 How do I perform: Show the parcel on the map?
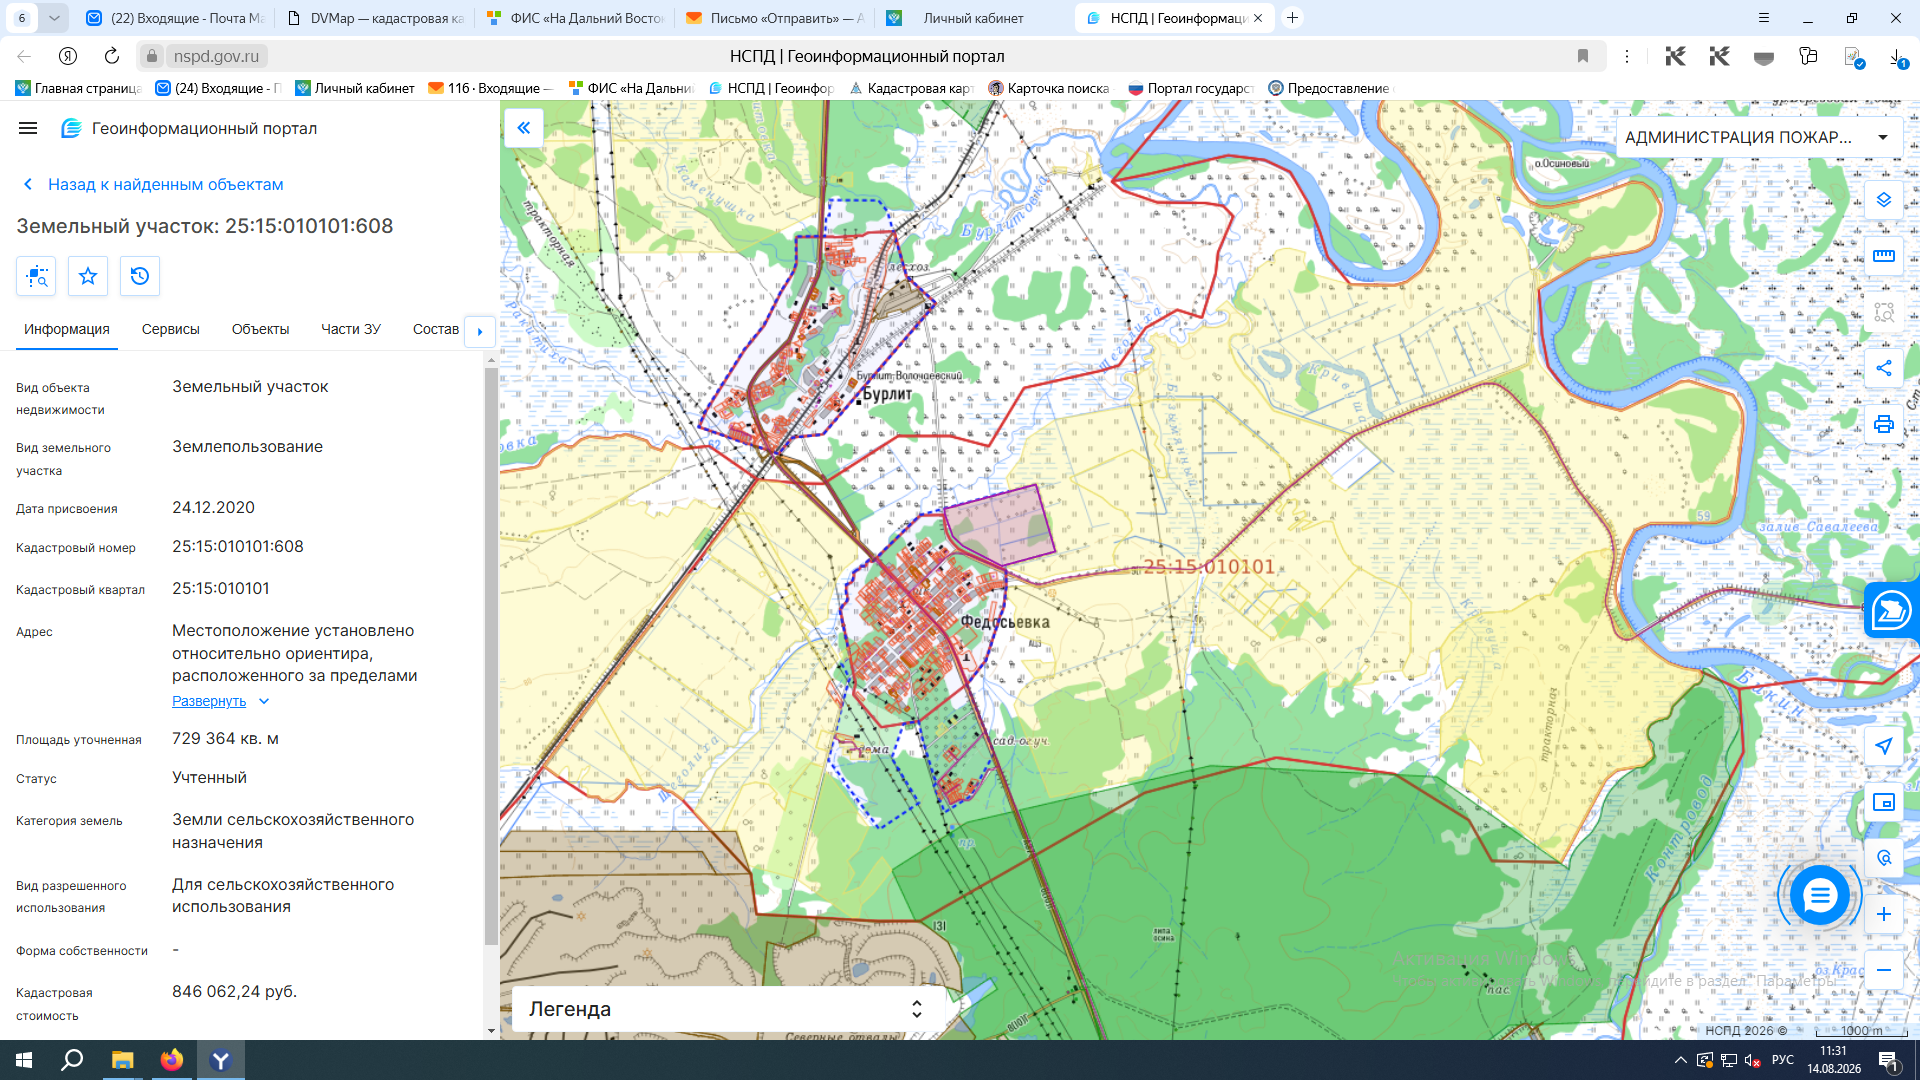click(x=36, y=276)
